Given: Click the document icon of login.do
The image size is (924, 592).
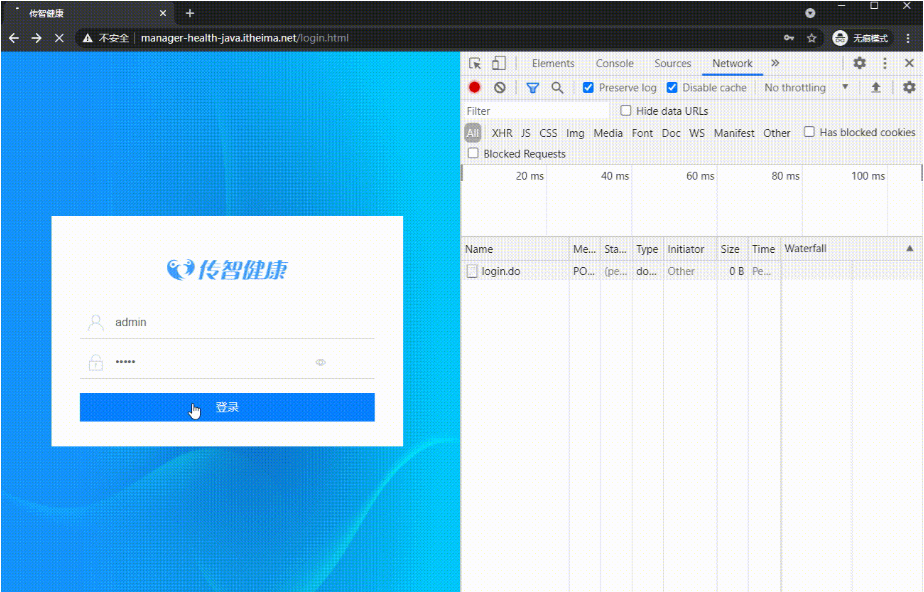Looking at the screenshot, I should click(x=471, y=271).
